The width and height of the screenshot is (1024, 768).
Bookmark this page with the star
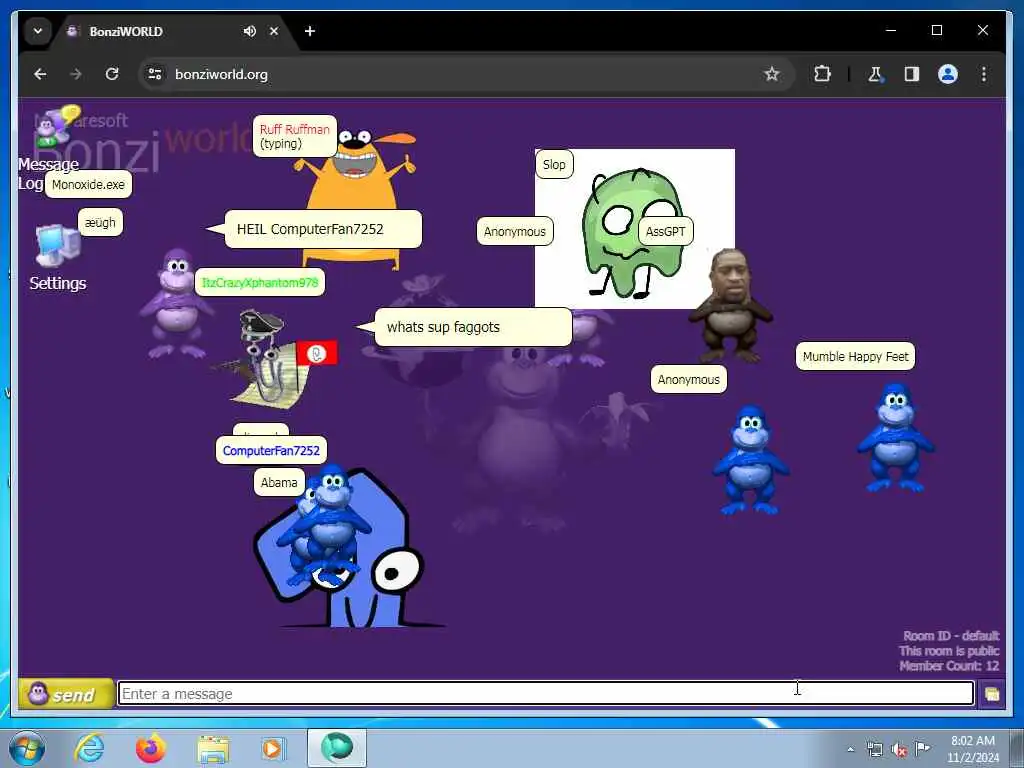771,74
